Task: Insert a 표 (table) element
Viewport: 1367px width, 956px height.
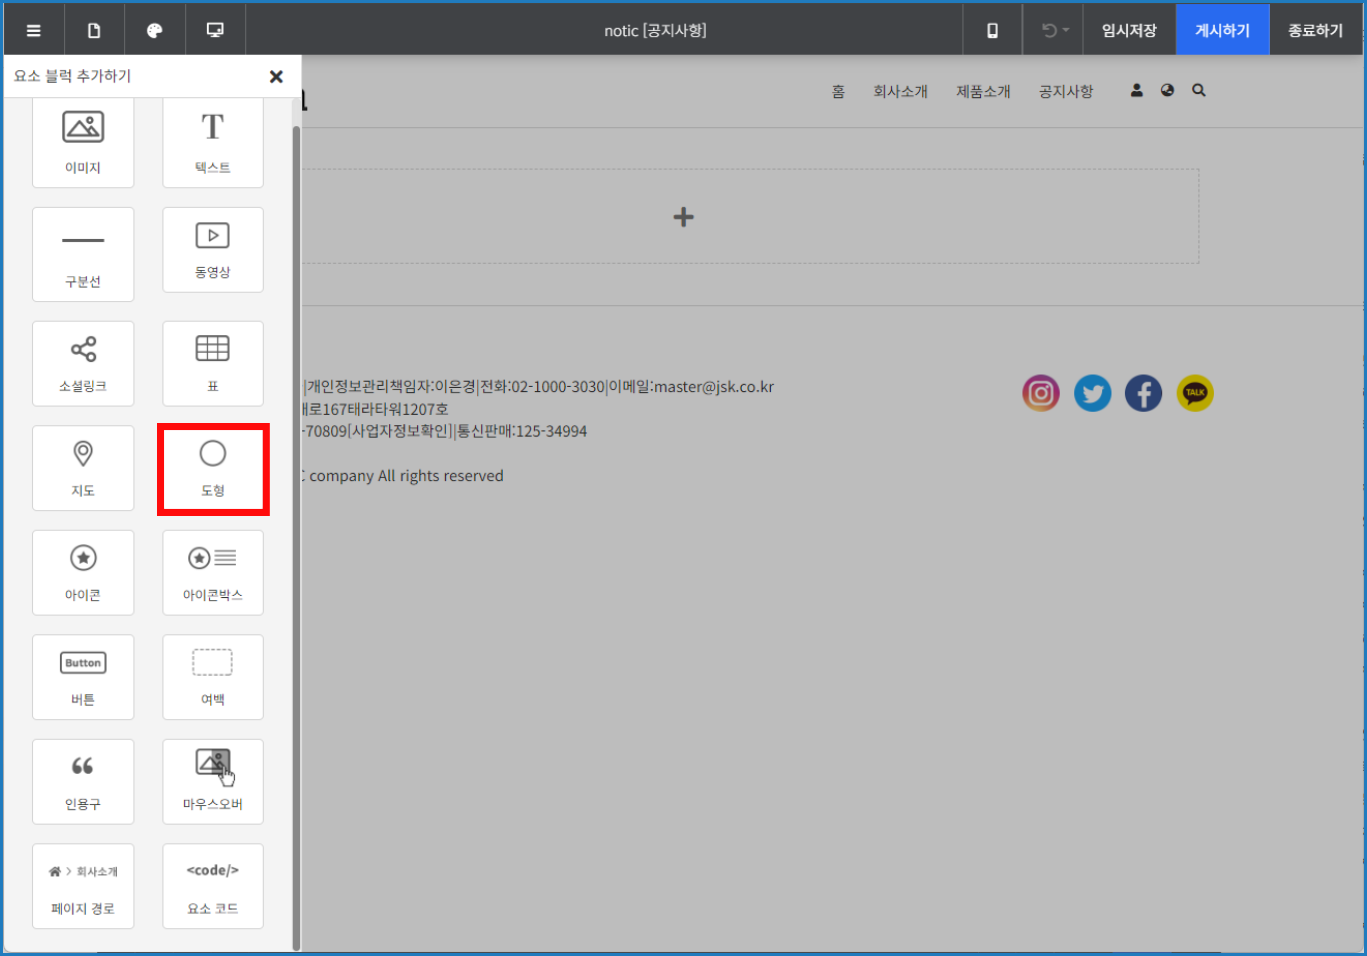Action: (213, 364)
